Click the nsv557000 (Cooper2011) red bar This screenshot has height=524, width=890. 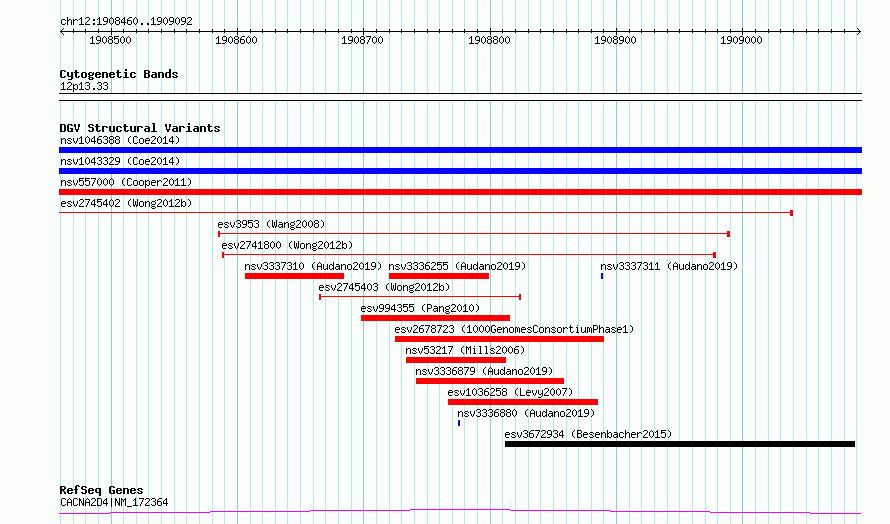[x=460, y=192]
